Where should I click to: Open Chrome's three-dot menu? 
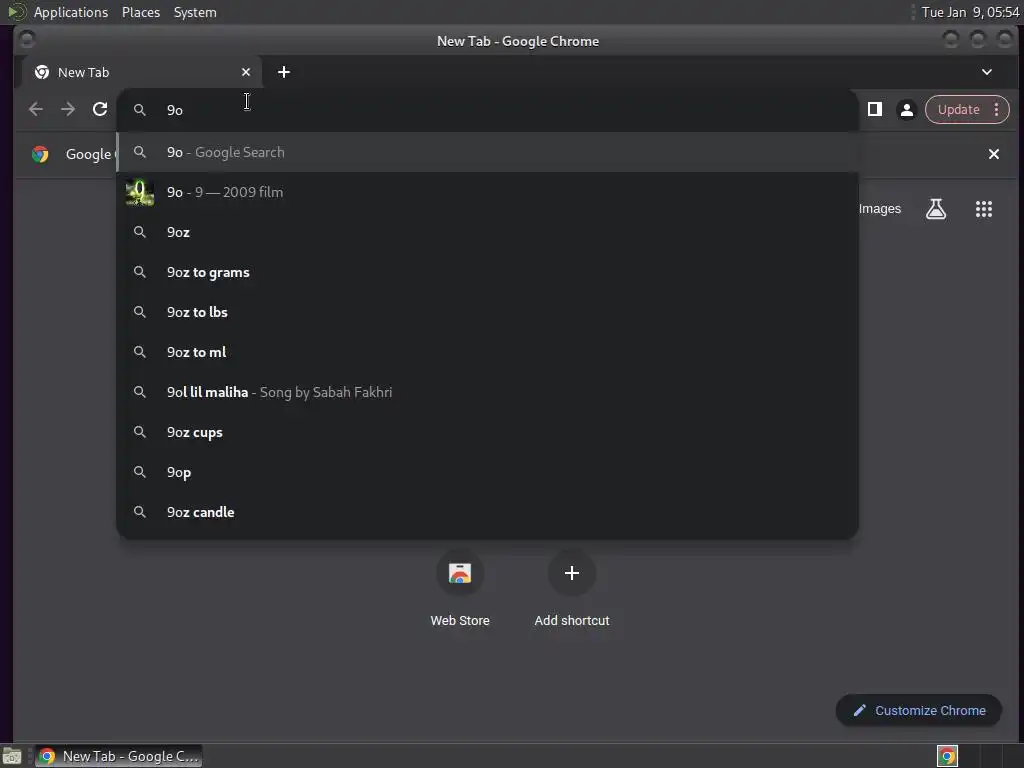(997, 110)
